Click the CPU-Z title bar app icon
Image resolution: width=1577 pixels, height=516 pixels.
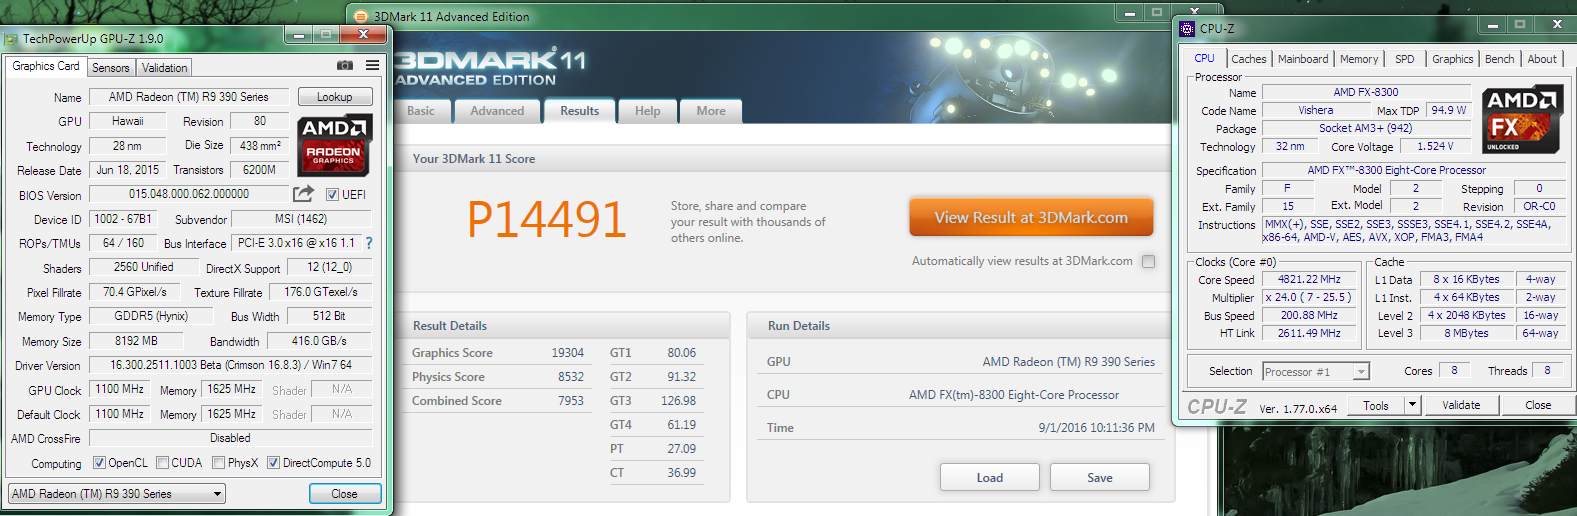click(x=1187, y=28)
